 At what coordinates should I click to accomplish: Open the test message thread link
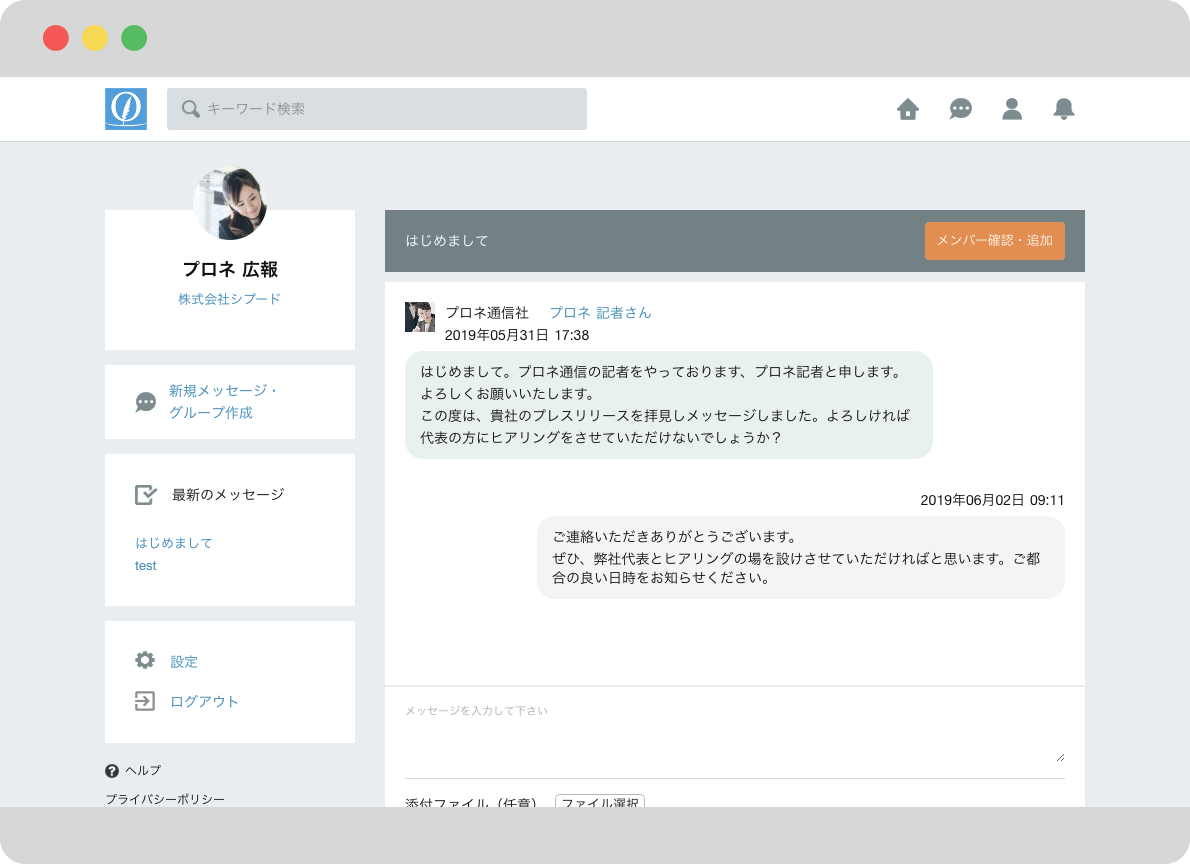pyautogui.click(x=146, y=566)
